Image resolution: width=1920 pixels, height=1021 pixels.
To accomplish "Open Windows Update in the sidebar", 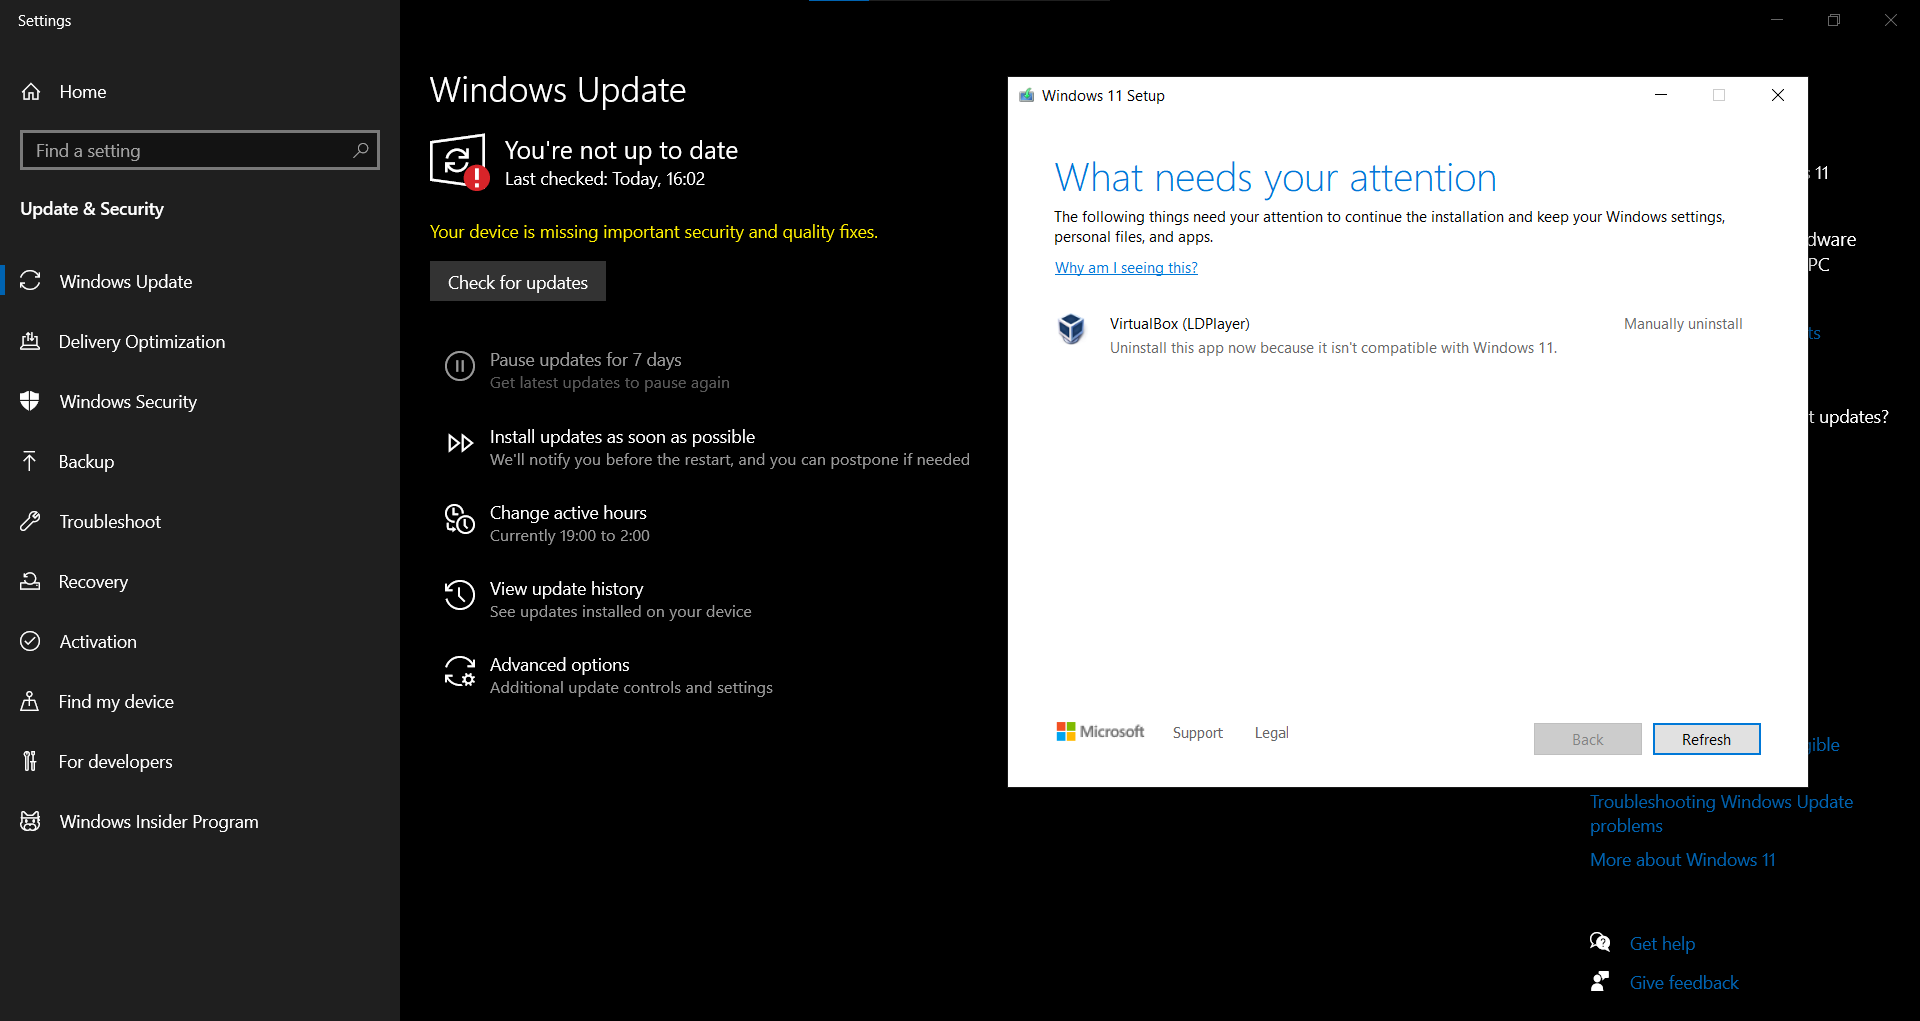I will (200, 281).
